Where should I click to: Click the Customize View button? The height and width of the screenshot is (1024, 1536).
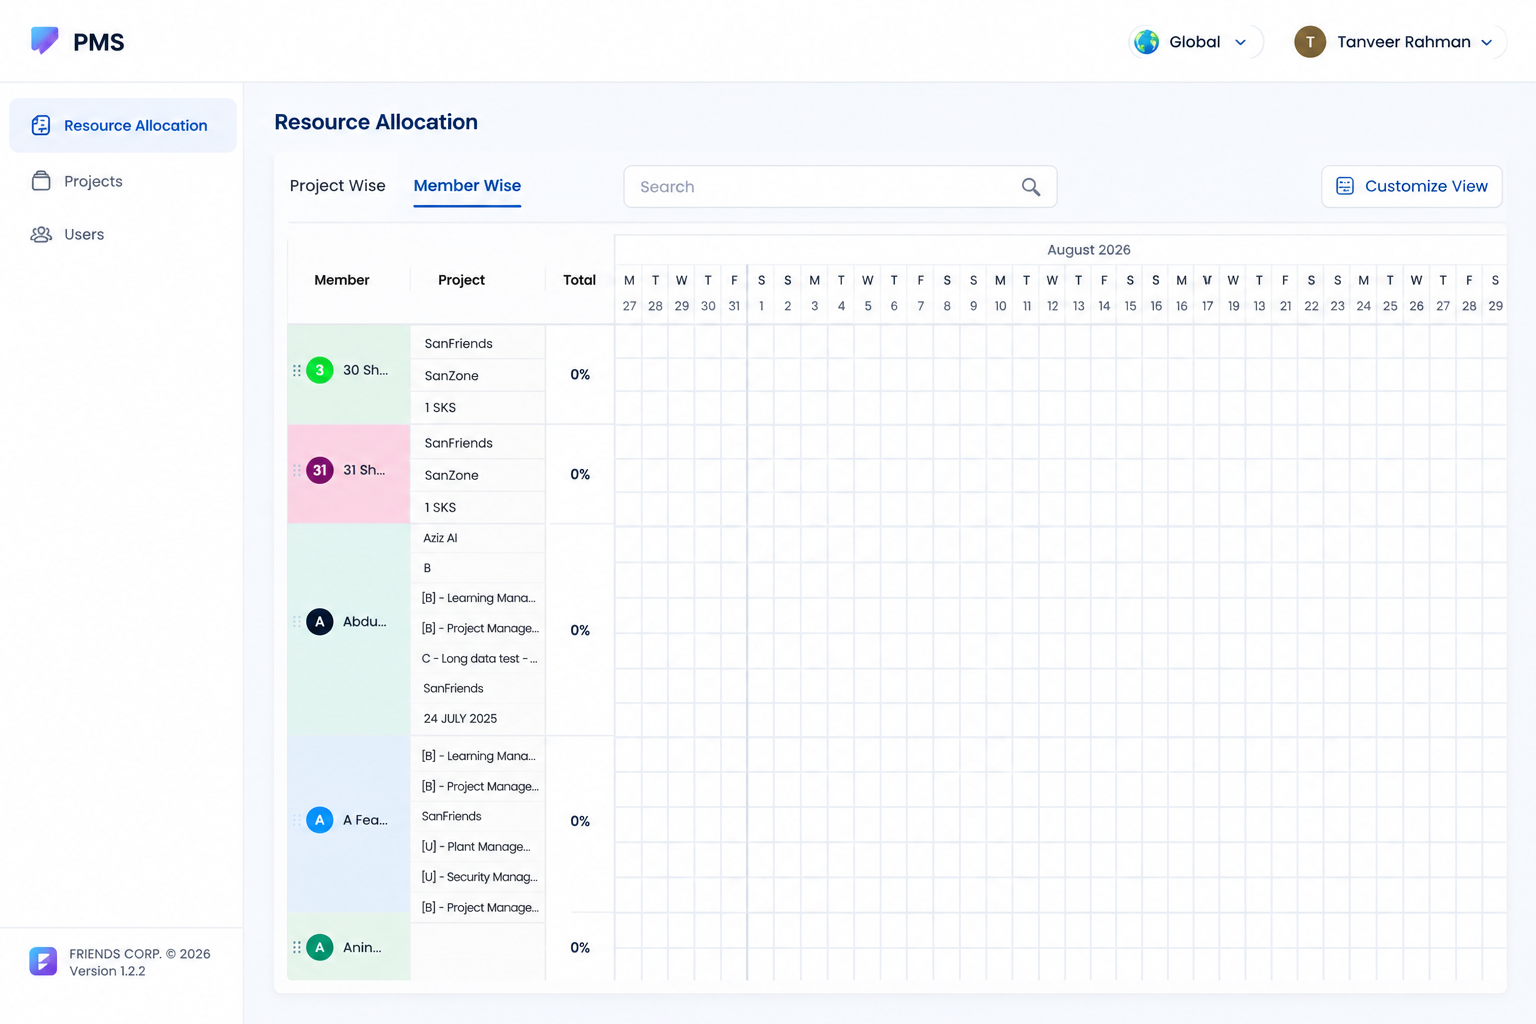click(1411, 186)
